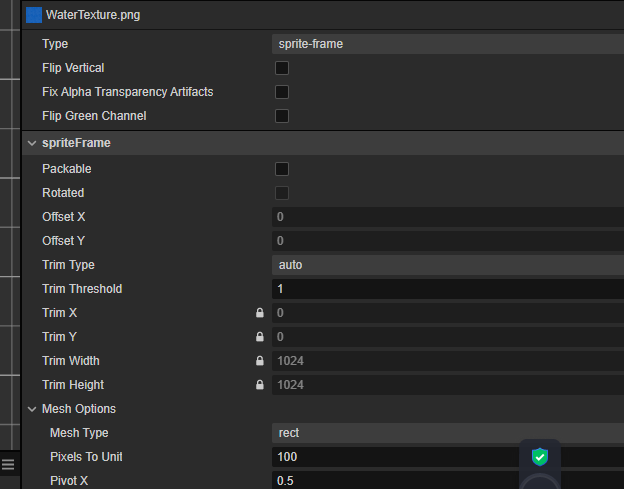Click the Trim Type label
Viewport: 624px width, 489px height.
[x=68, y=265]
